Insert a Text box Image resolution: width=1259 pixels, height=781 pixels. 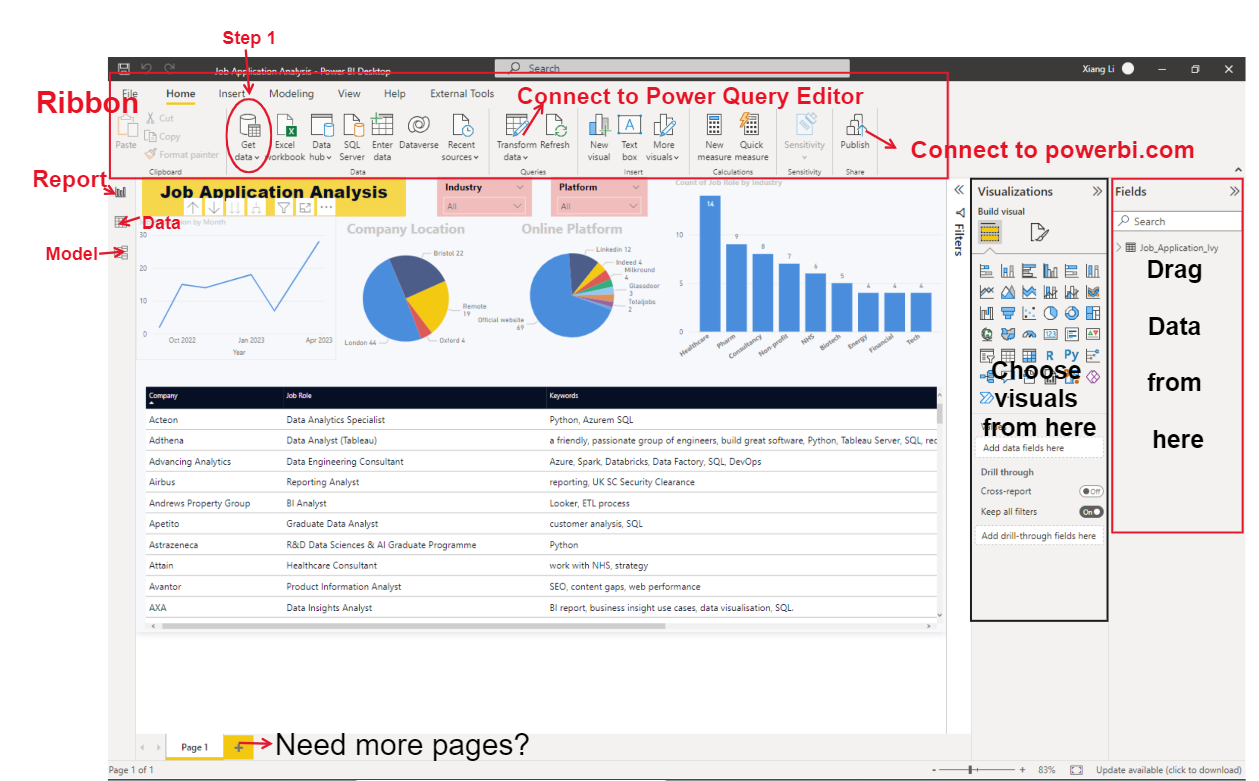(629, 128)
